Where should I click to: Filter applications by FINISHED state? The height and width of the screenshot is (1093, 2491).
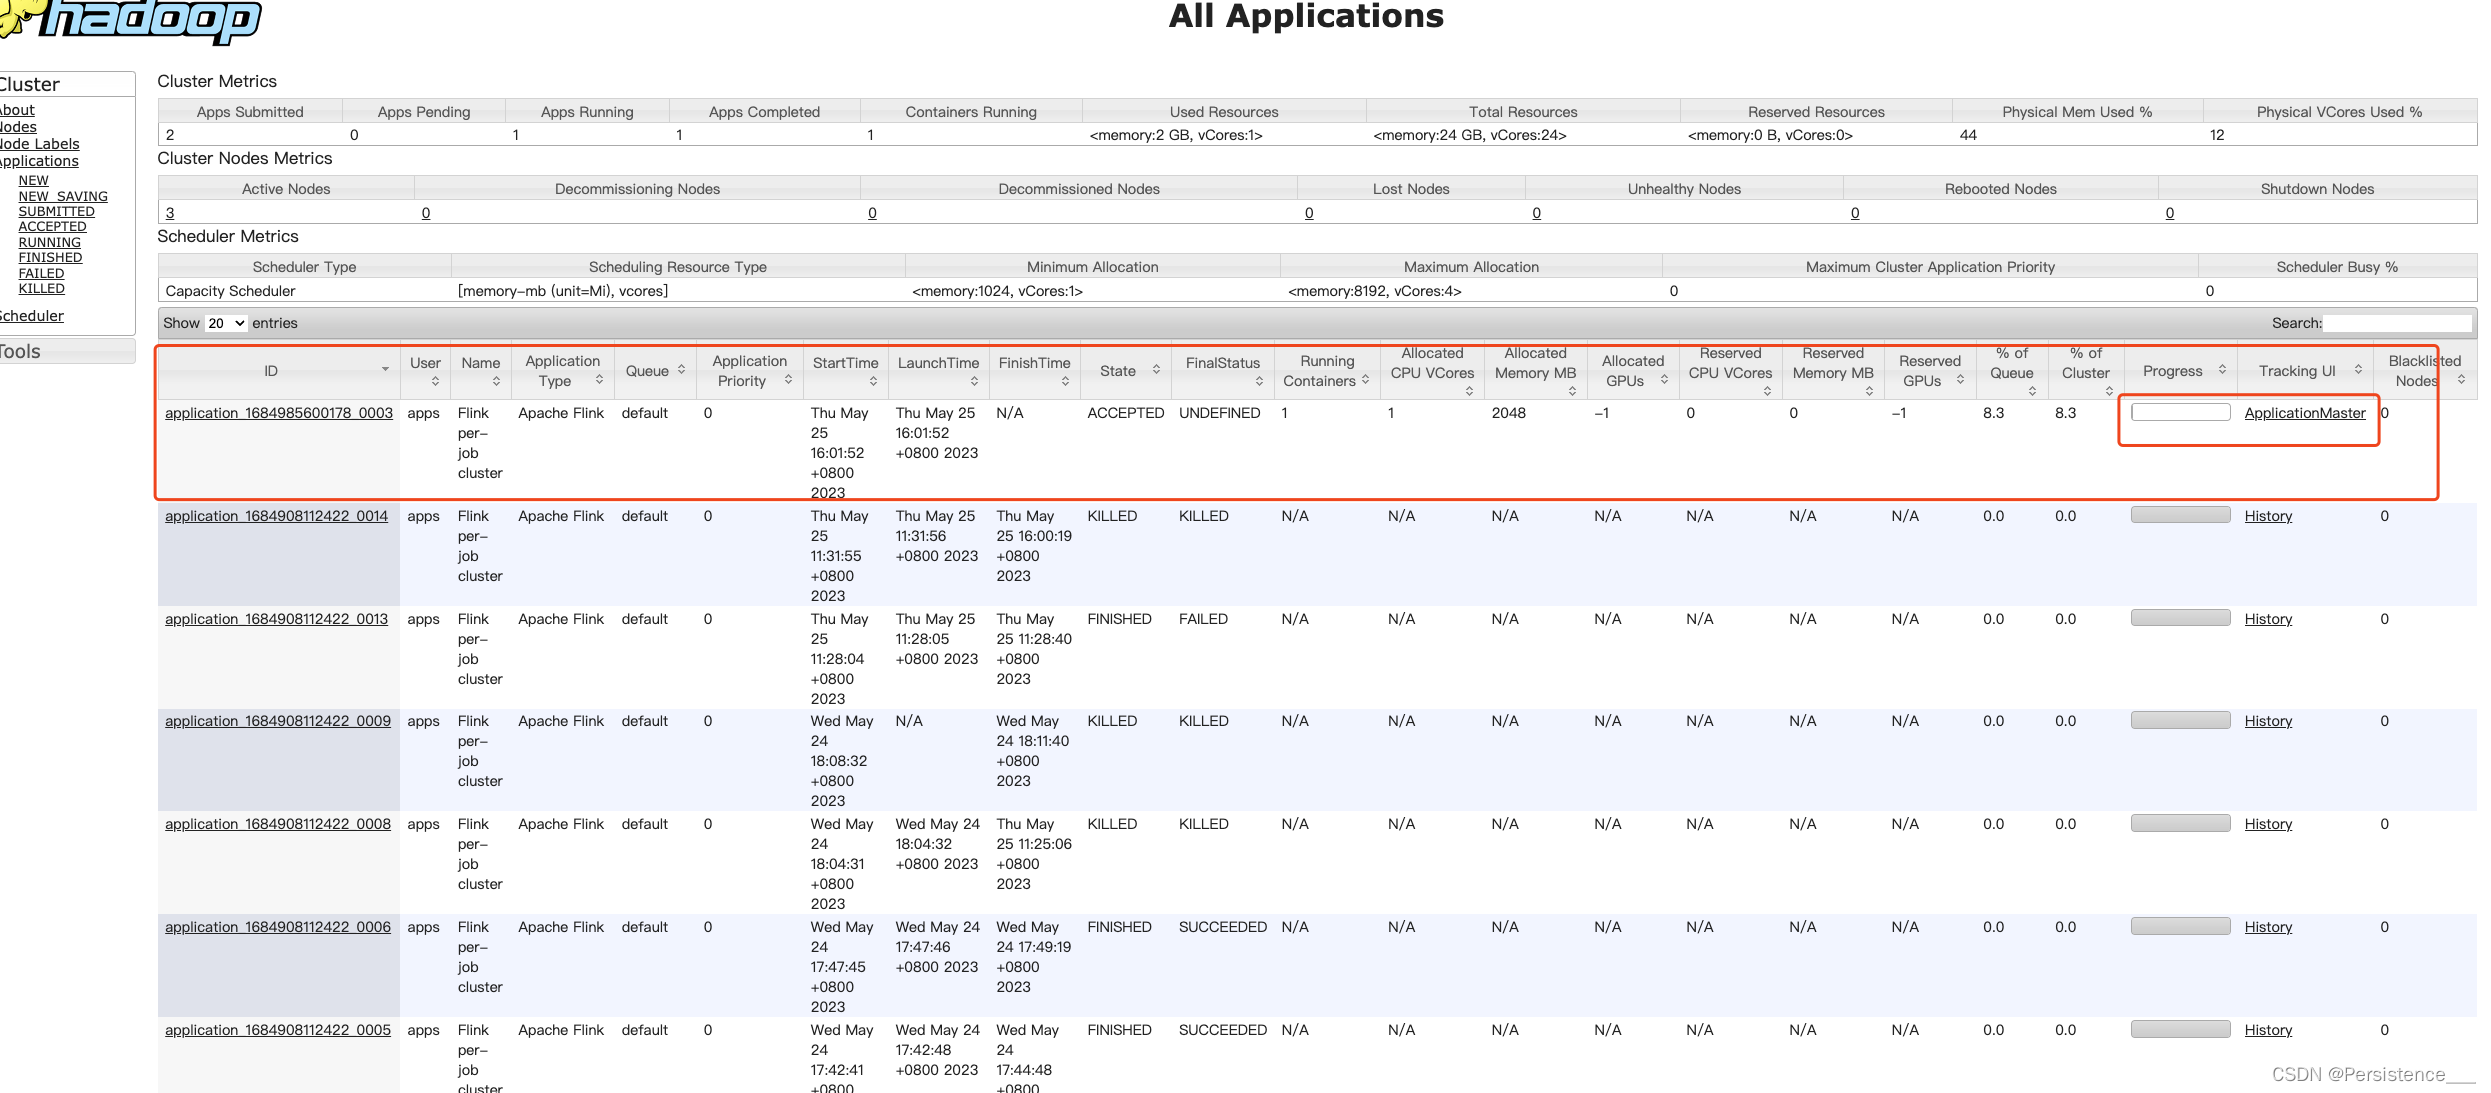(50, 258)
